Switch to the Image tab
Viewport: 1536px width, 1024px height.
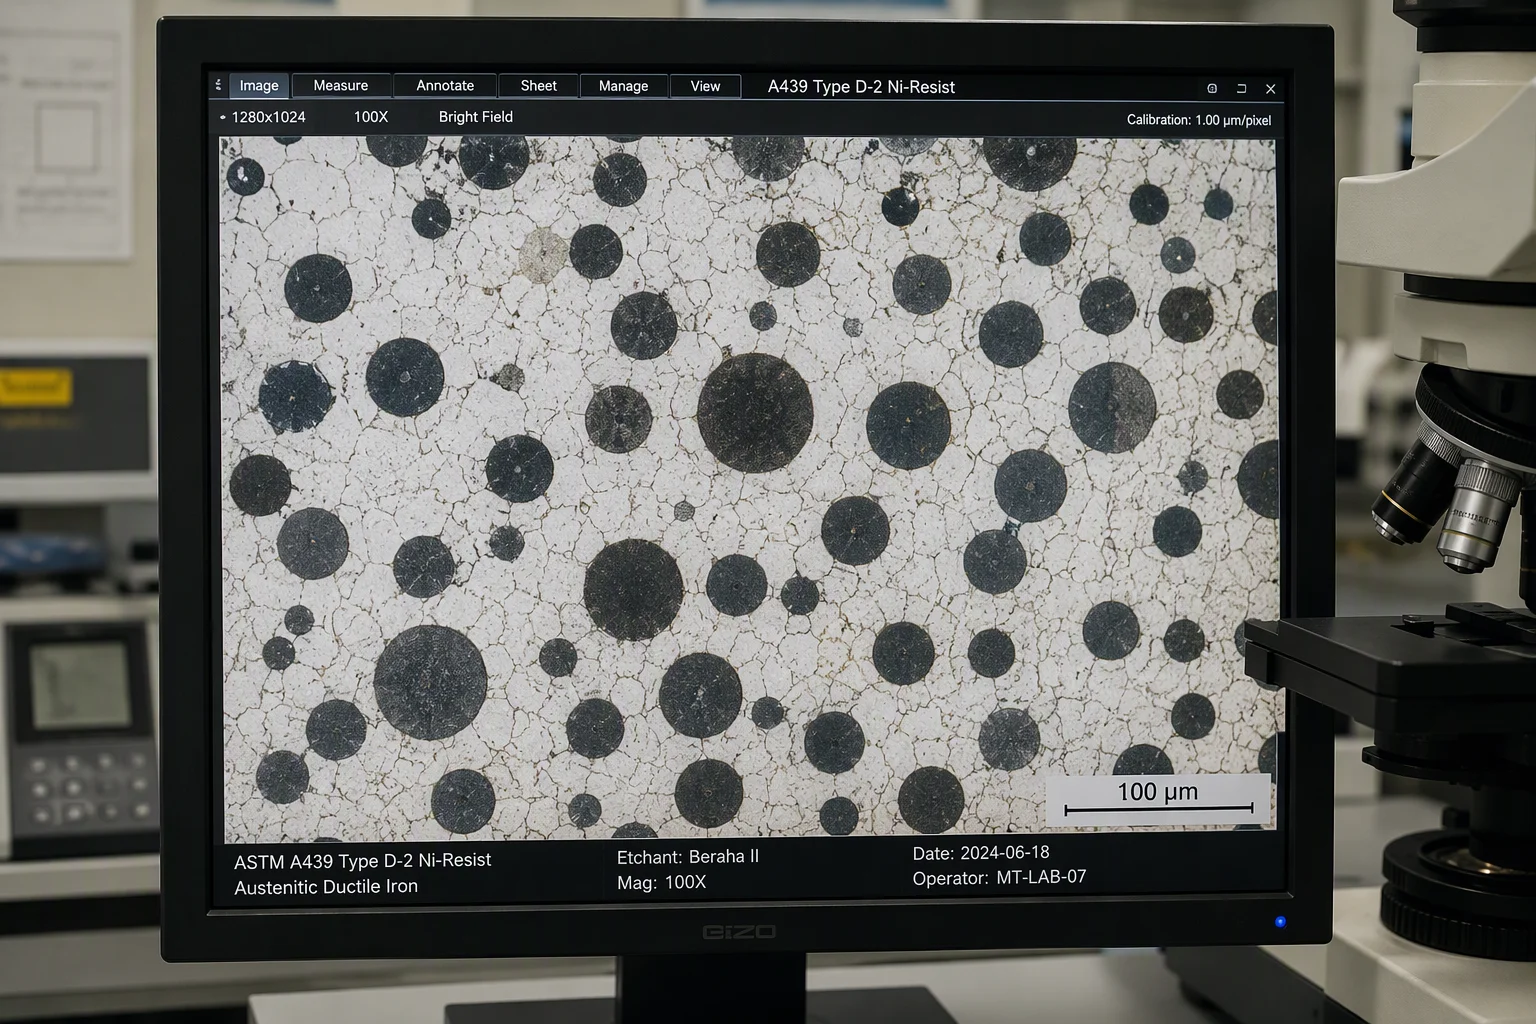tap(259, 86)
